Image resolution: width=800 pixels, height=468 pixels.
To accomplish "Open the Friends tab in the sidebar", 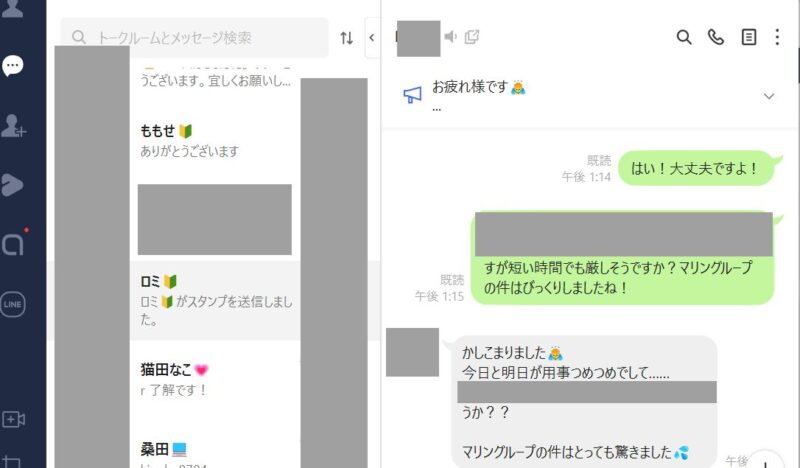I will tap(12, 7).
